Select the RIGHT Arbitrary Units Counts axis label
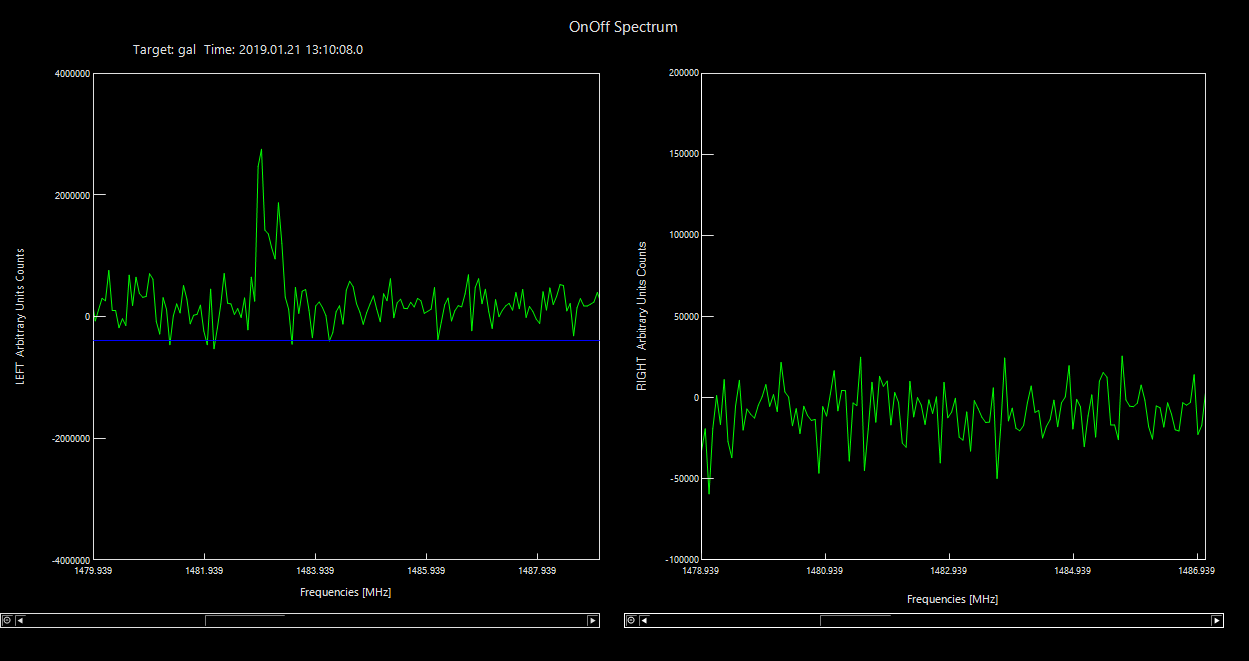 (x=643, y=316)
